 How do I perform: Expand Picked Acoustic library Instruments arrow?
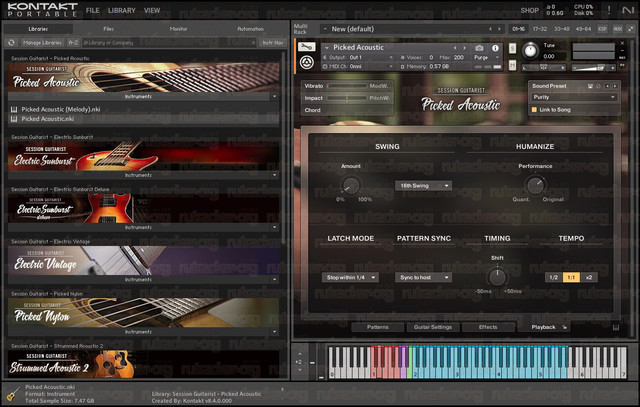pos(274,97)
